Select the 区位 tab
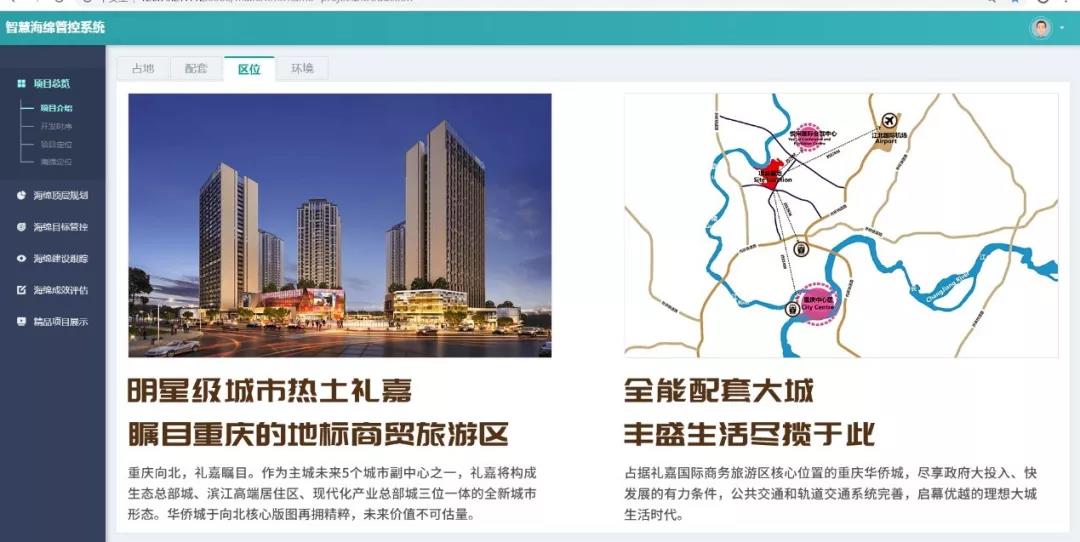The image size is (1080, 542). 249,68
